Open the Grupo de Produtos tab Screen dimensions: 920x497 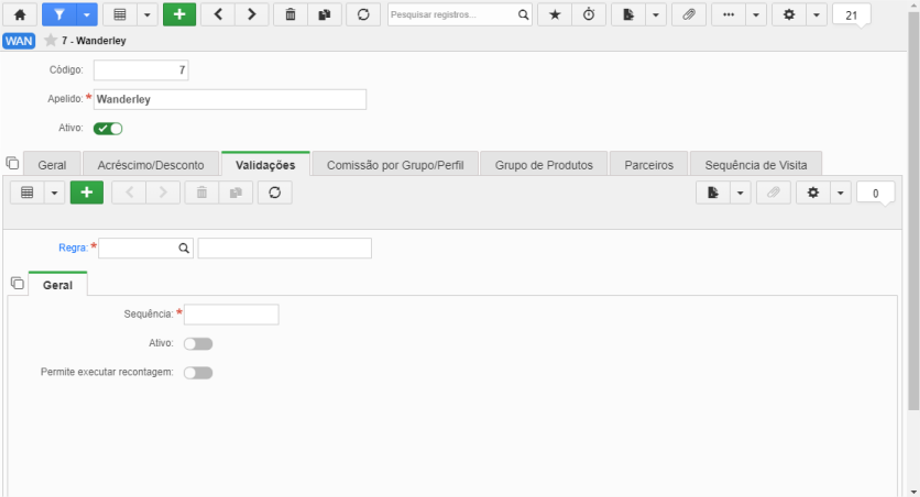point(544,165)
